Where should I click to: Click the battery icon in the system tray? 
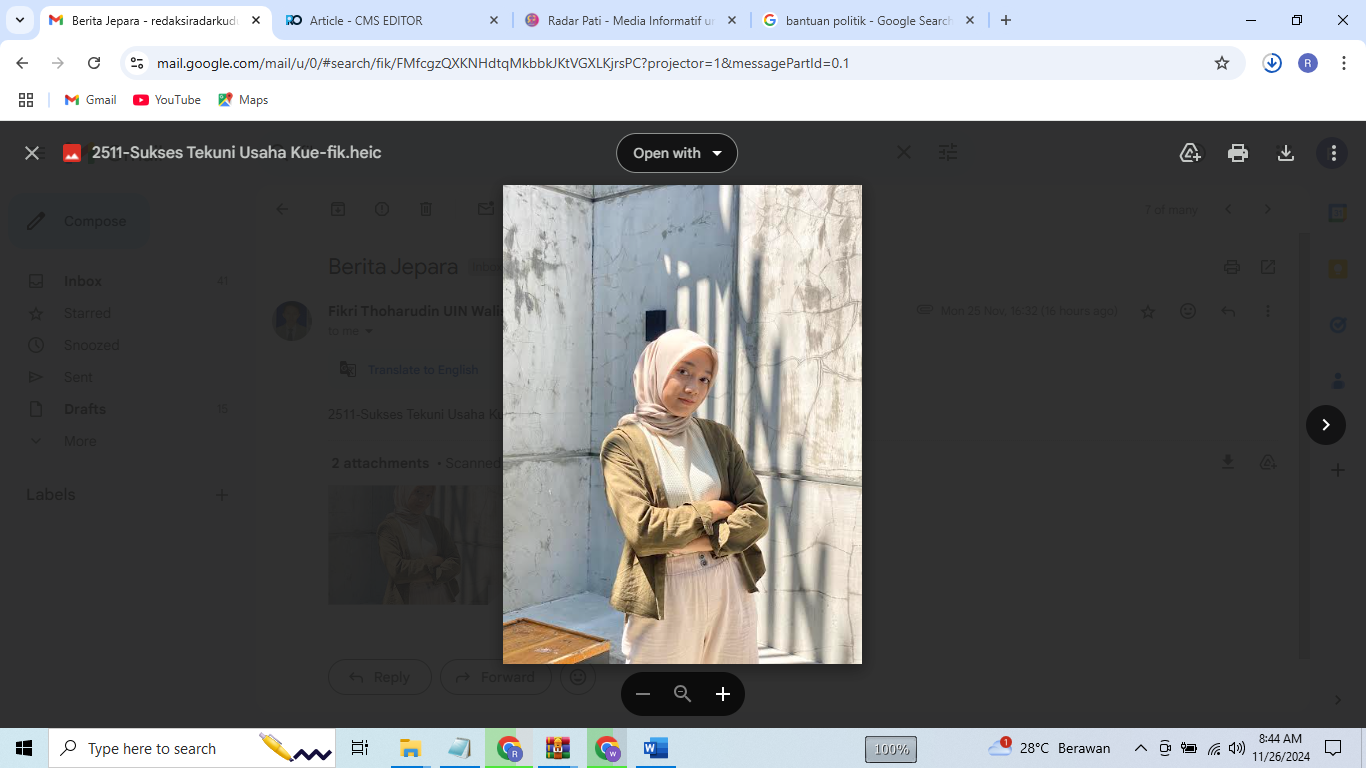point(1189,748)
